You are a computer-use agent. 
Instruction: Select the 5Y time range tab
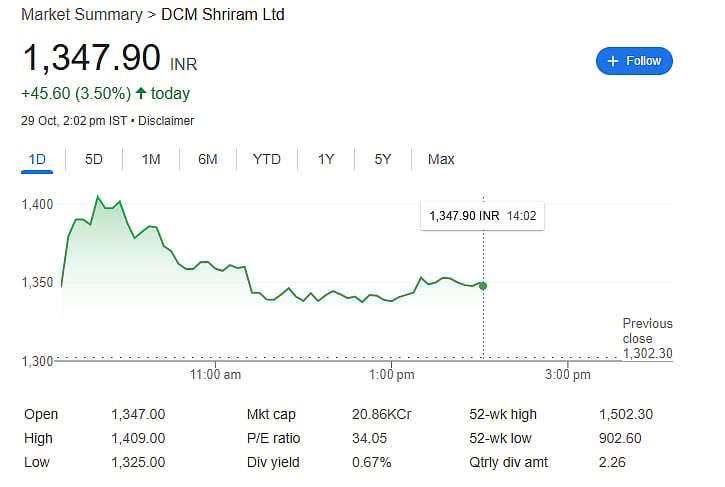pyautogui.click(x=383, y=159)
